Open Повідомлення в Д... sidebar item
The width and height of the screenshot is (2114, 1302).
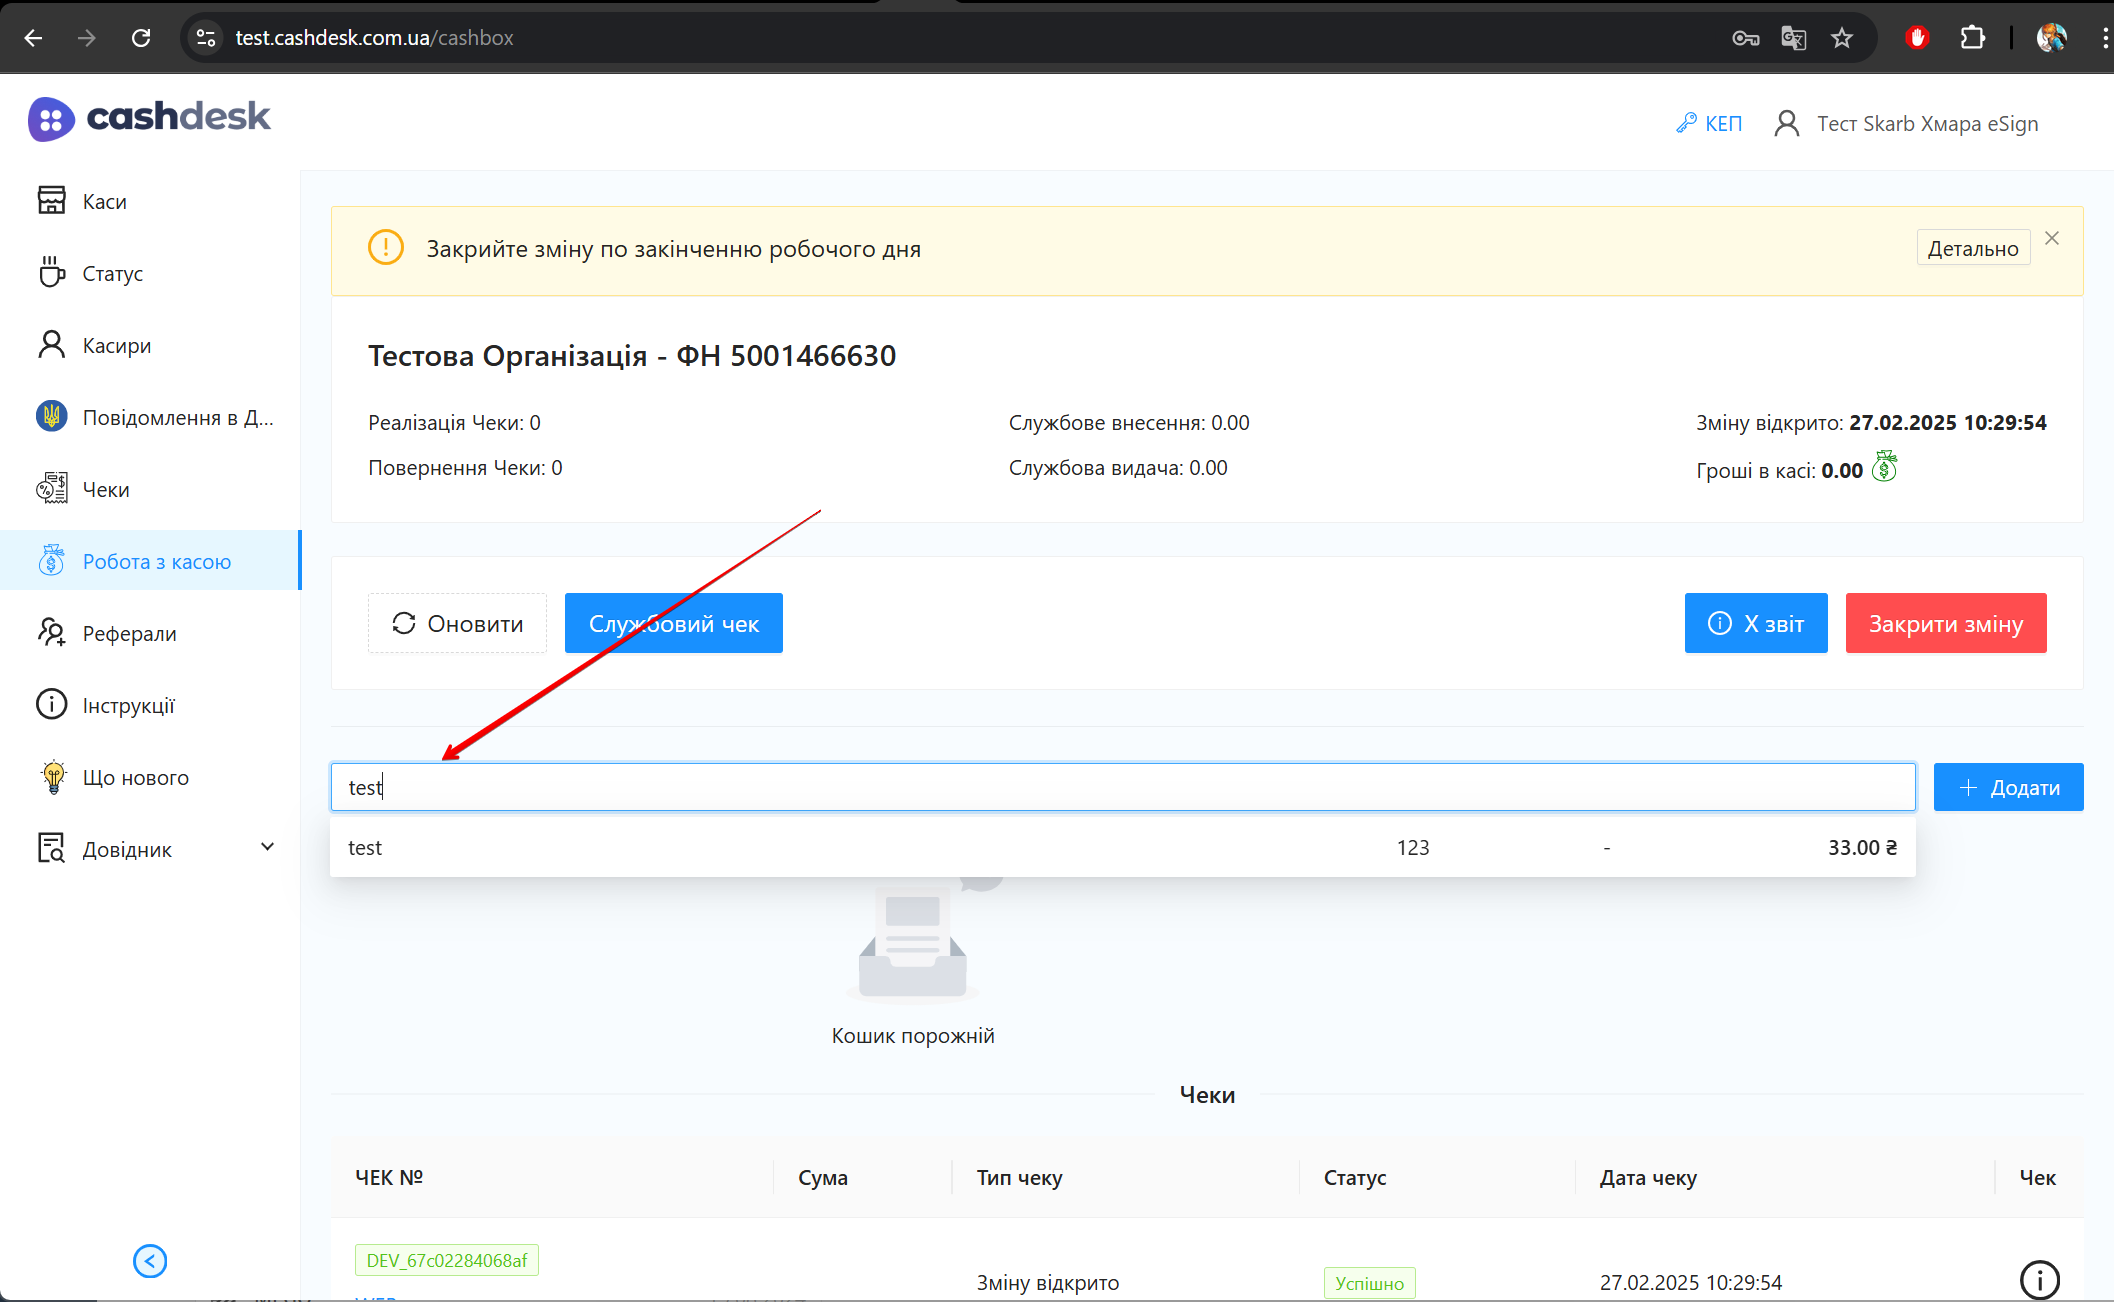point(177,418)
